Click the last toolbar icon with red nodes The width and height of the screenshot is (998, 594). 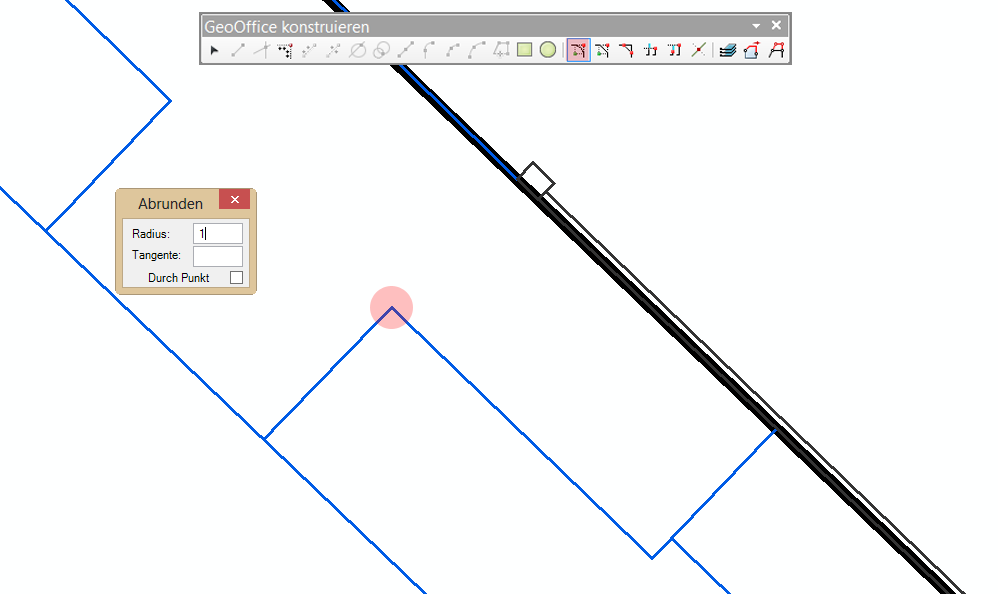(x=775, y=50)
